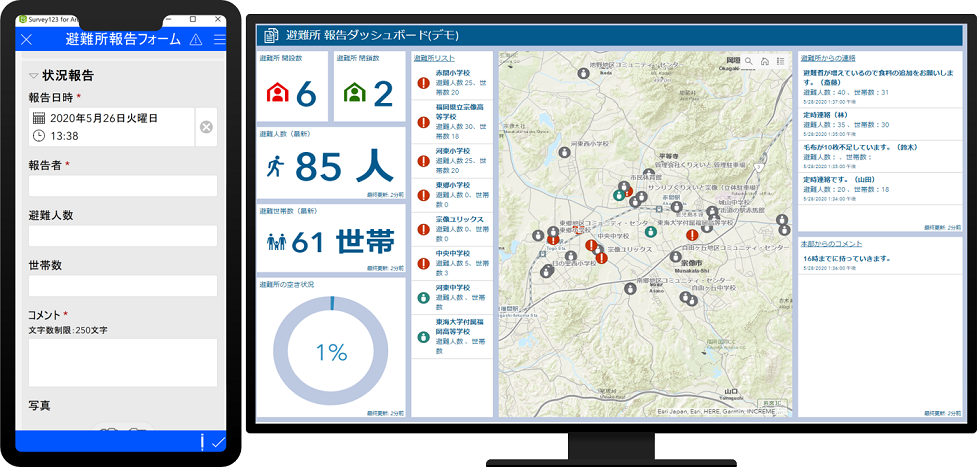The width and height of the screenshot is (977, 467).
Task: Click the green shelter icon beside 東海大学付属福岡高等学校
Action: 424,337
